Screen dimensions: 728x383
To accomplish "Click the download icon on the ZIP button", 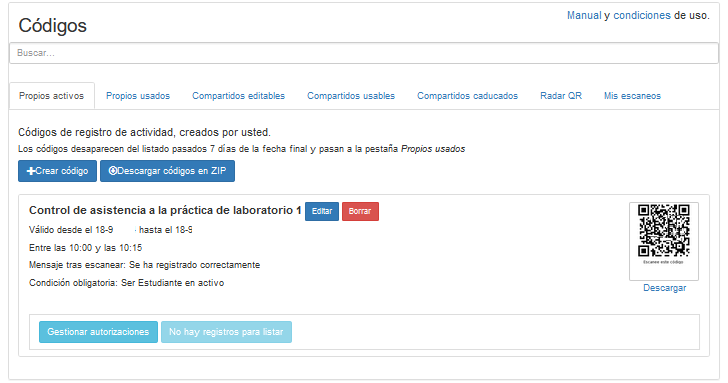I will pyautogui.click(x=113, y=170).
